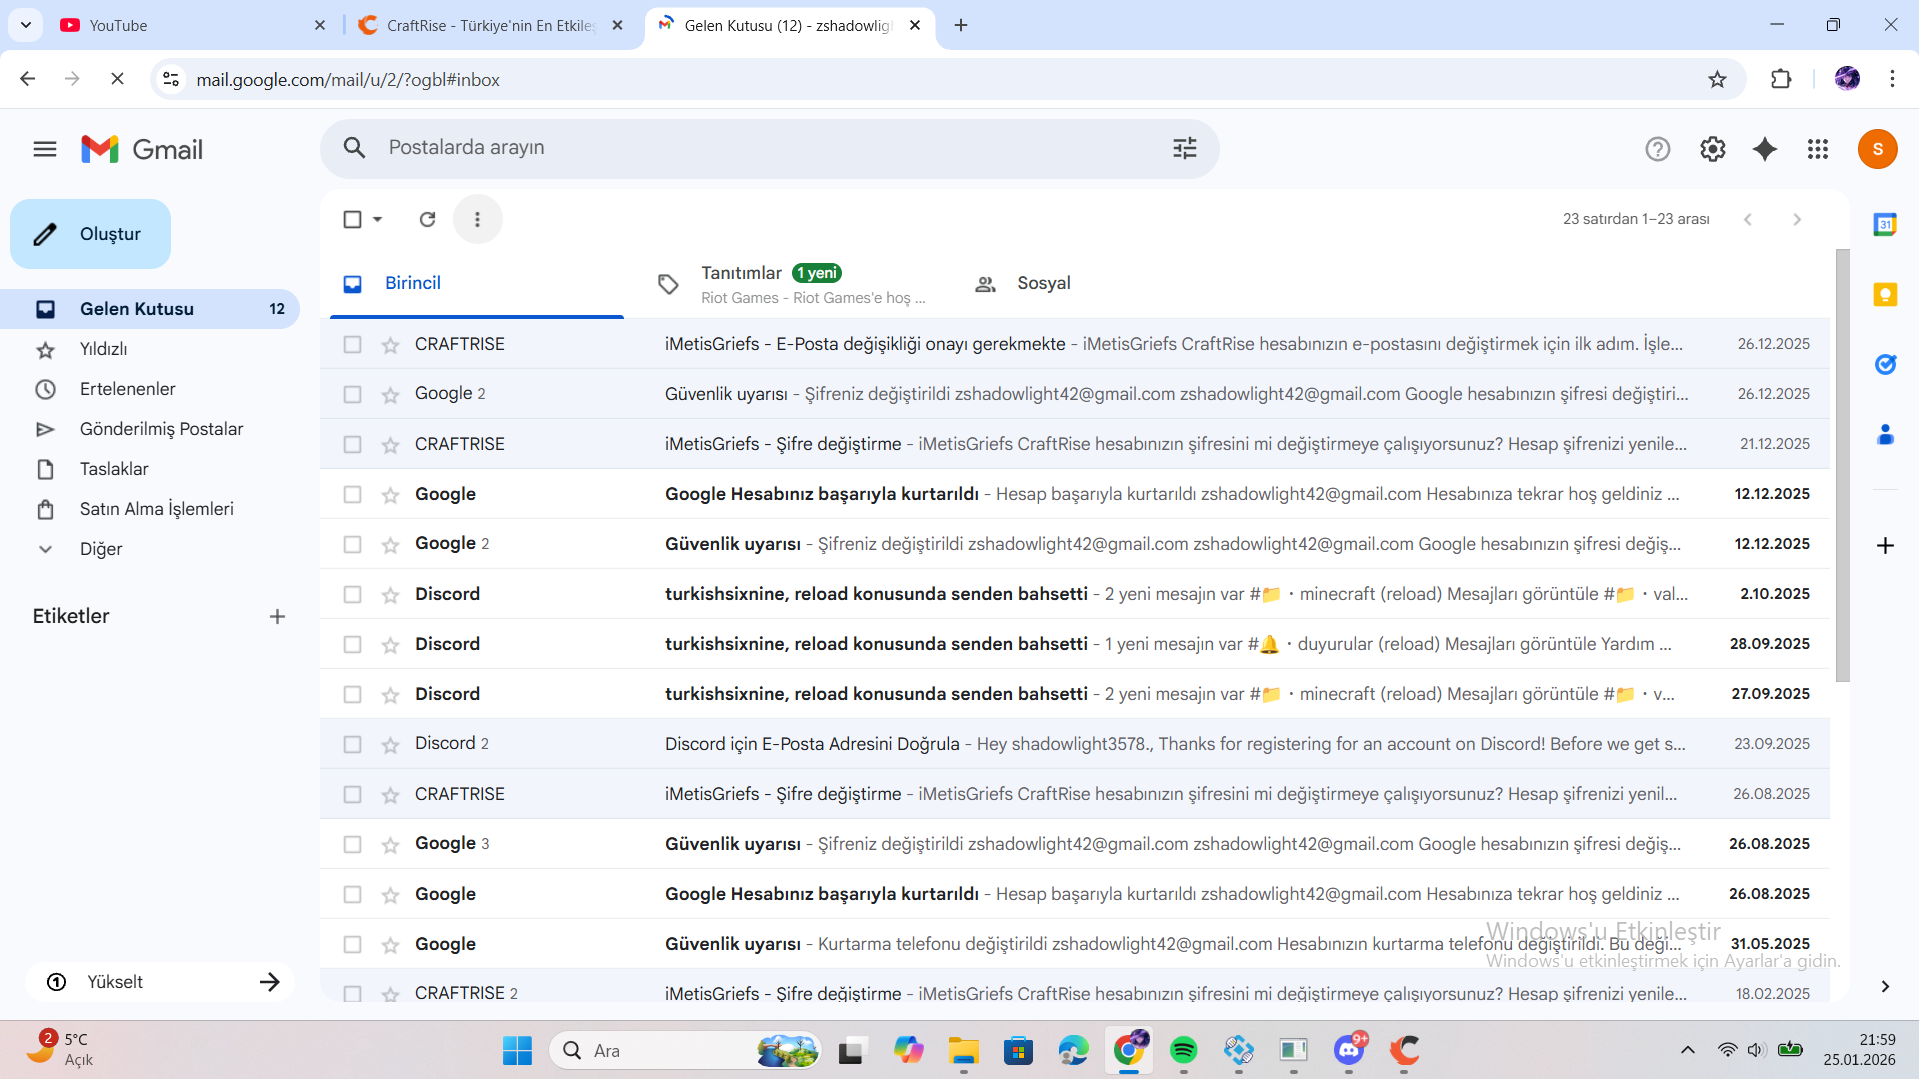Close the CraftRise browser tab
This screenshot has height=1079, width=1919.
click(617, 25)
